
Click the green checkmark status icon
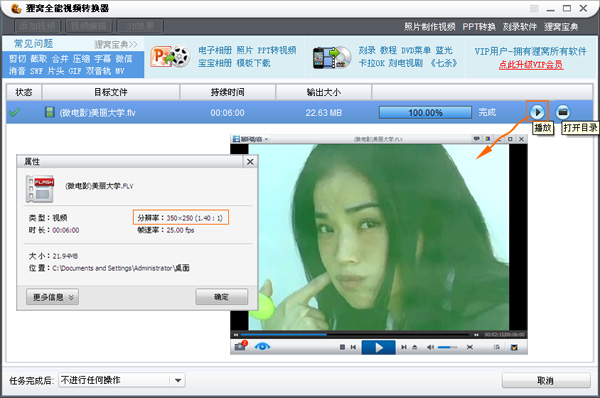(x=14, y=113)
